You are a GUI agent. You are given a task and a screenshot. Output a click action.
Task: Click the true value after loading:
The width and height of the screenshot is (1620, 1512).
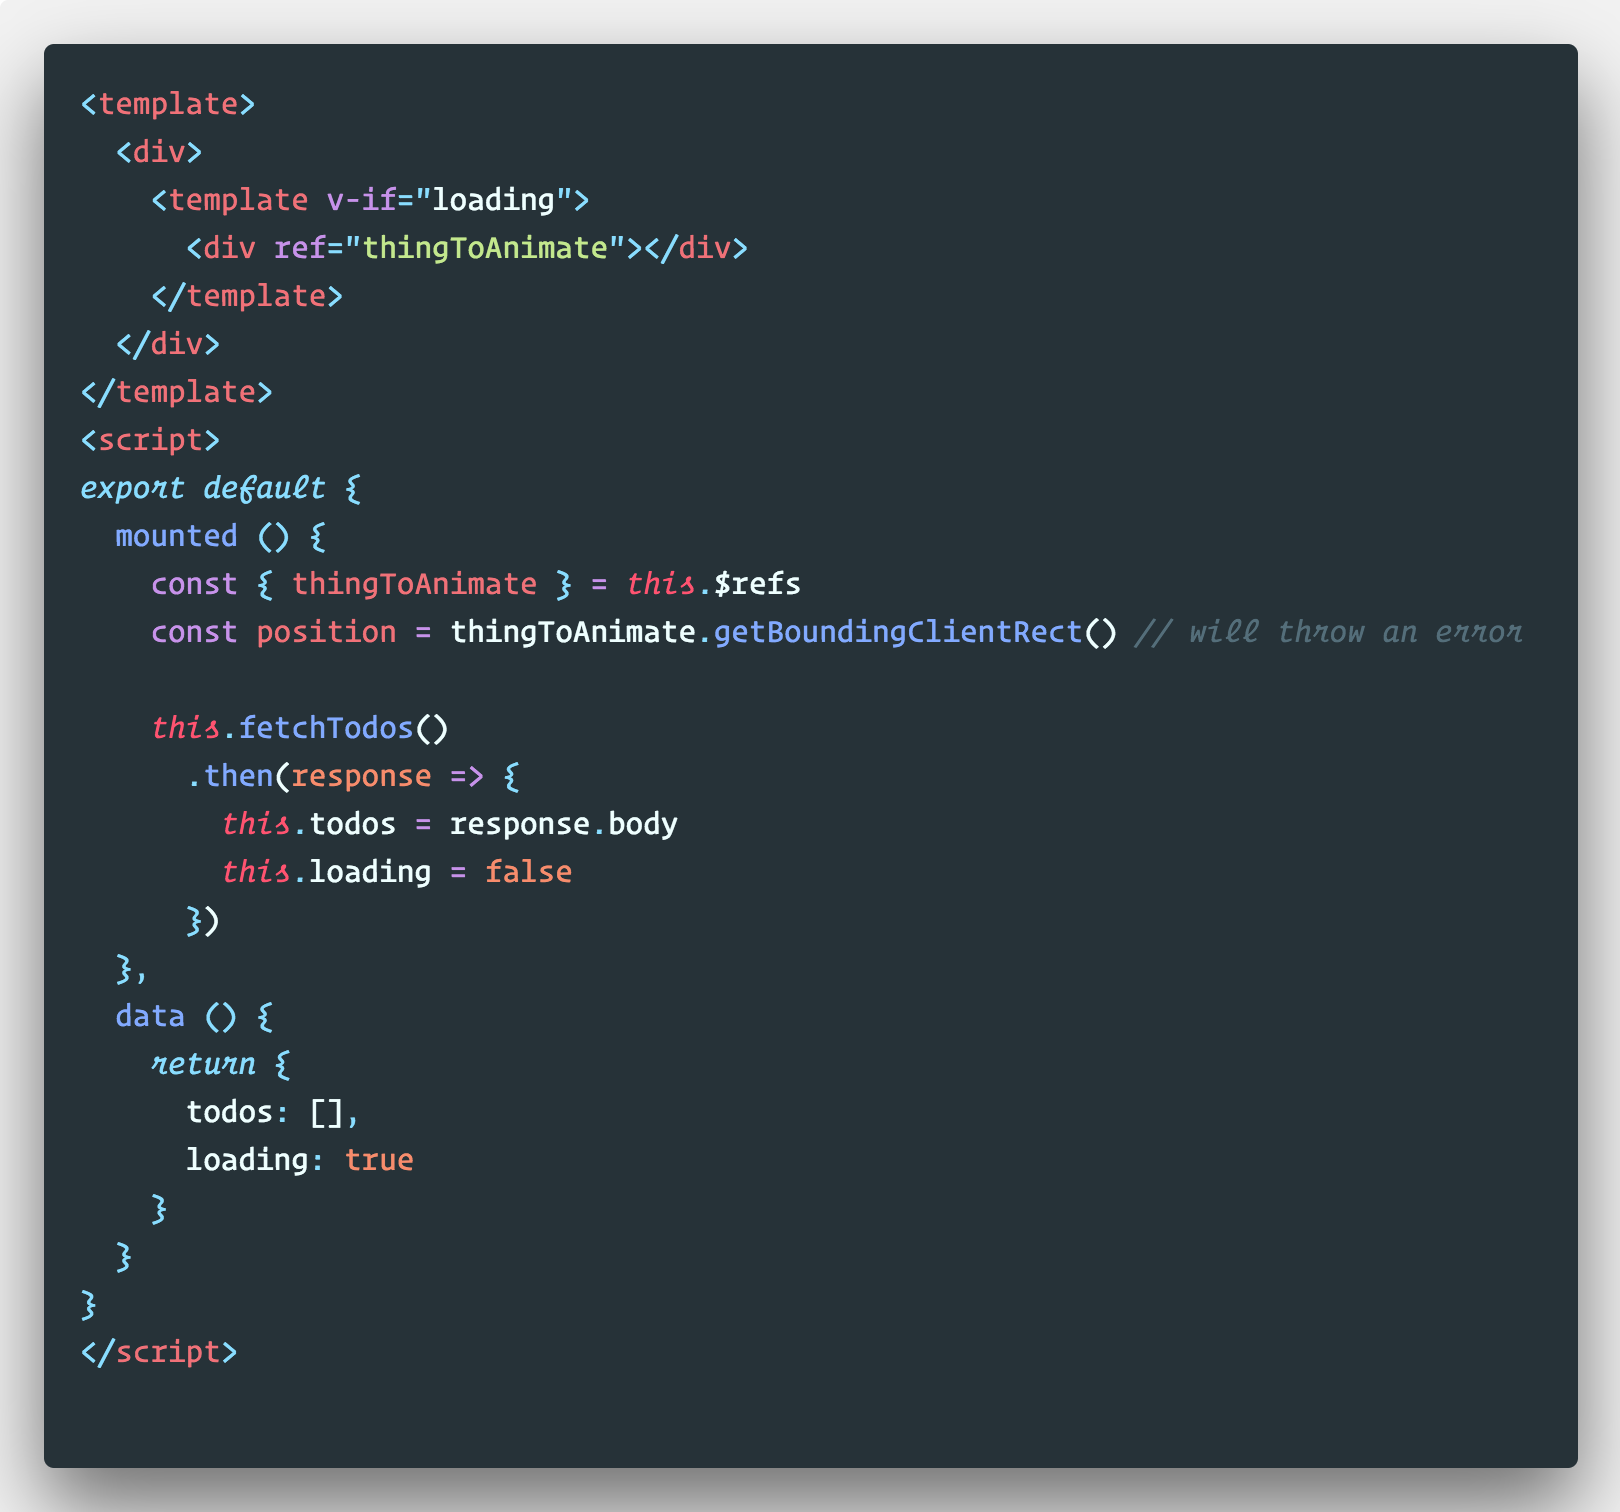point(379,1160)
